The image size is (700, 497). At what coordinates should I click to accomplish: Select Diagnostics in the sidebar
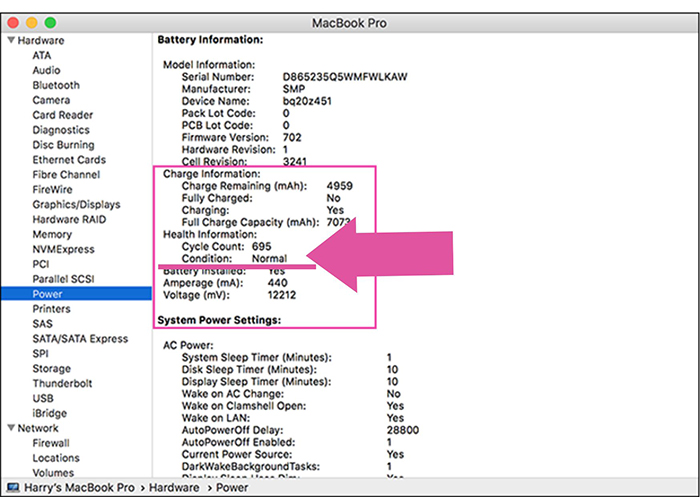[x=61, y=130]
